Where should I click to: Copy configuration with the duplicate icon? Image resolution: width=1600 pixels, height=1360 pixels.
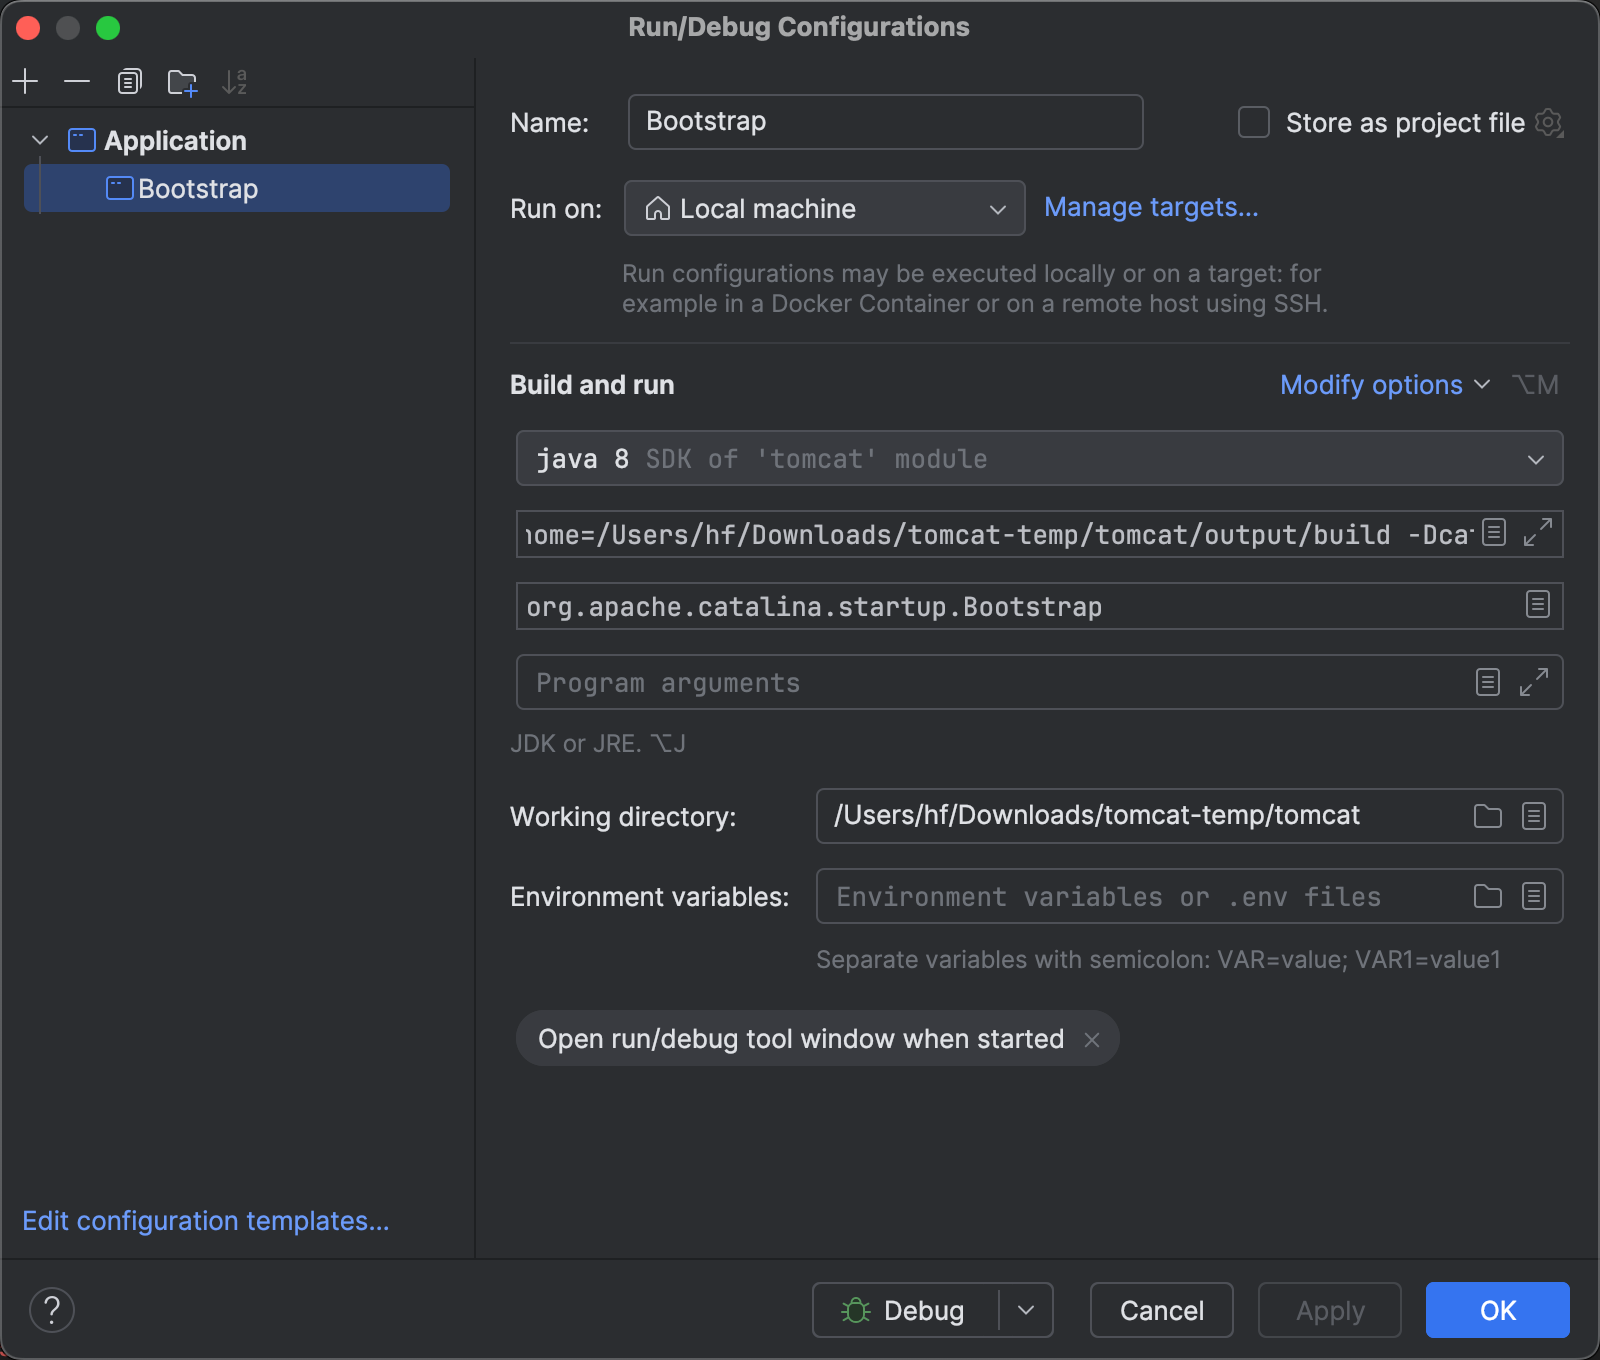pos(130,81)
